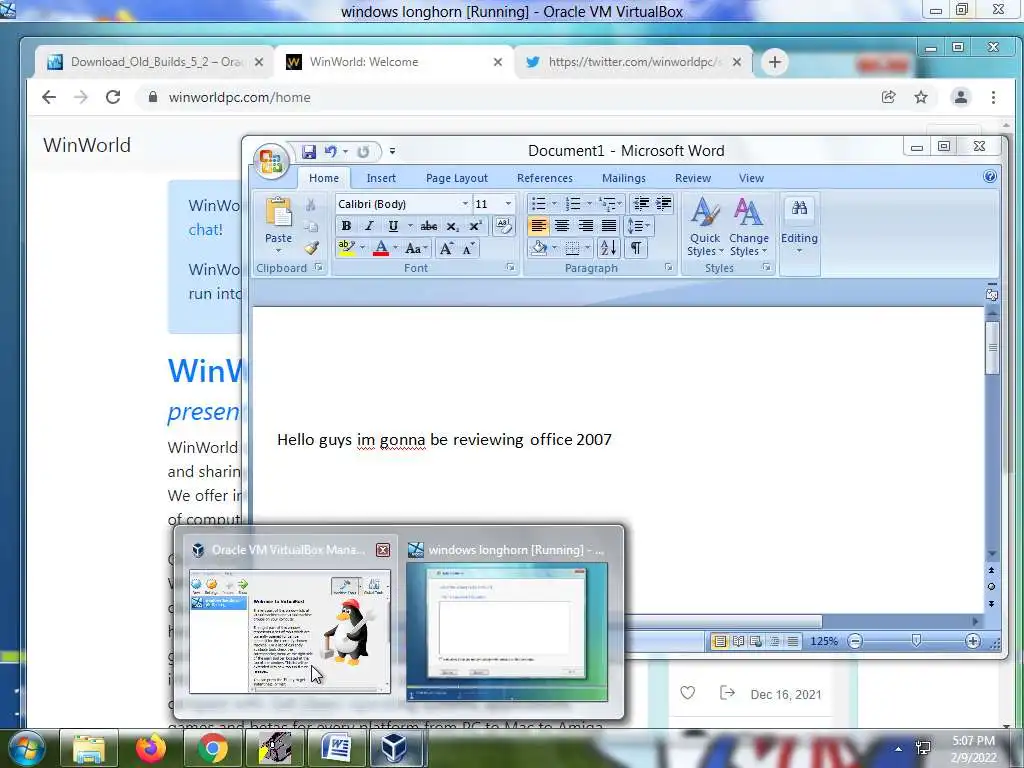Switch to Web Layout view

pyautogui.click(x=756, y=641)
